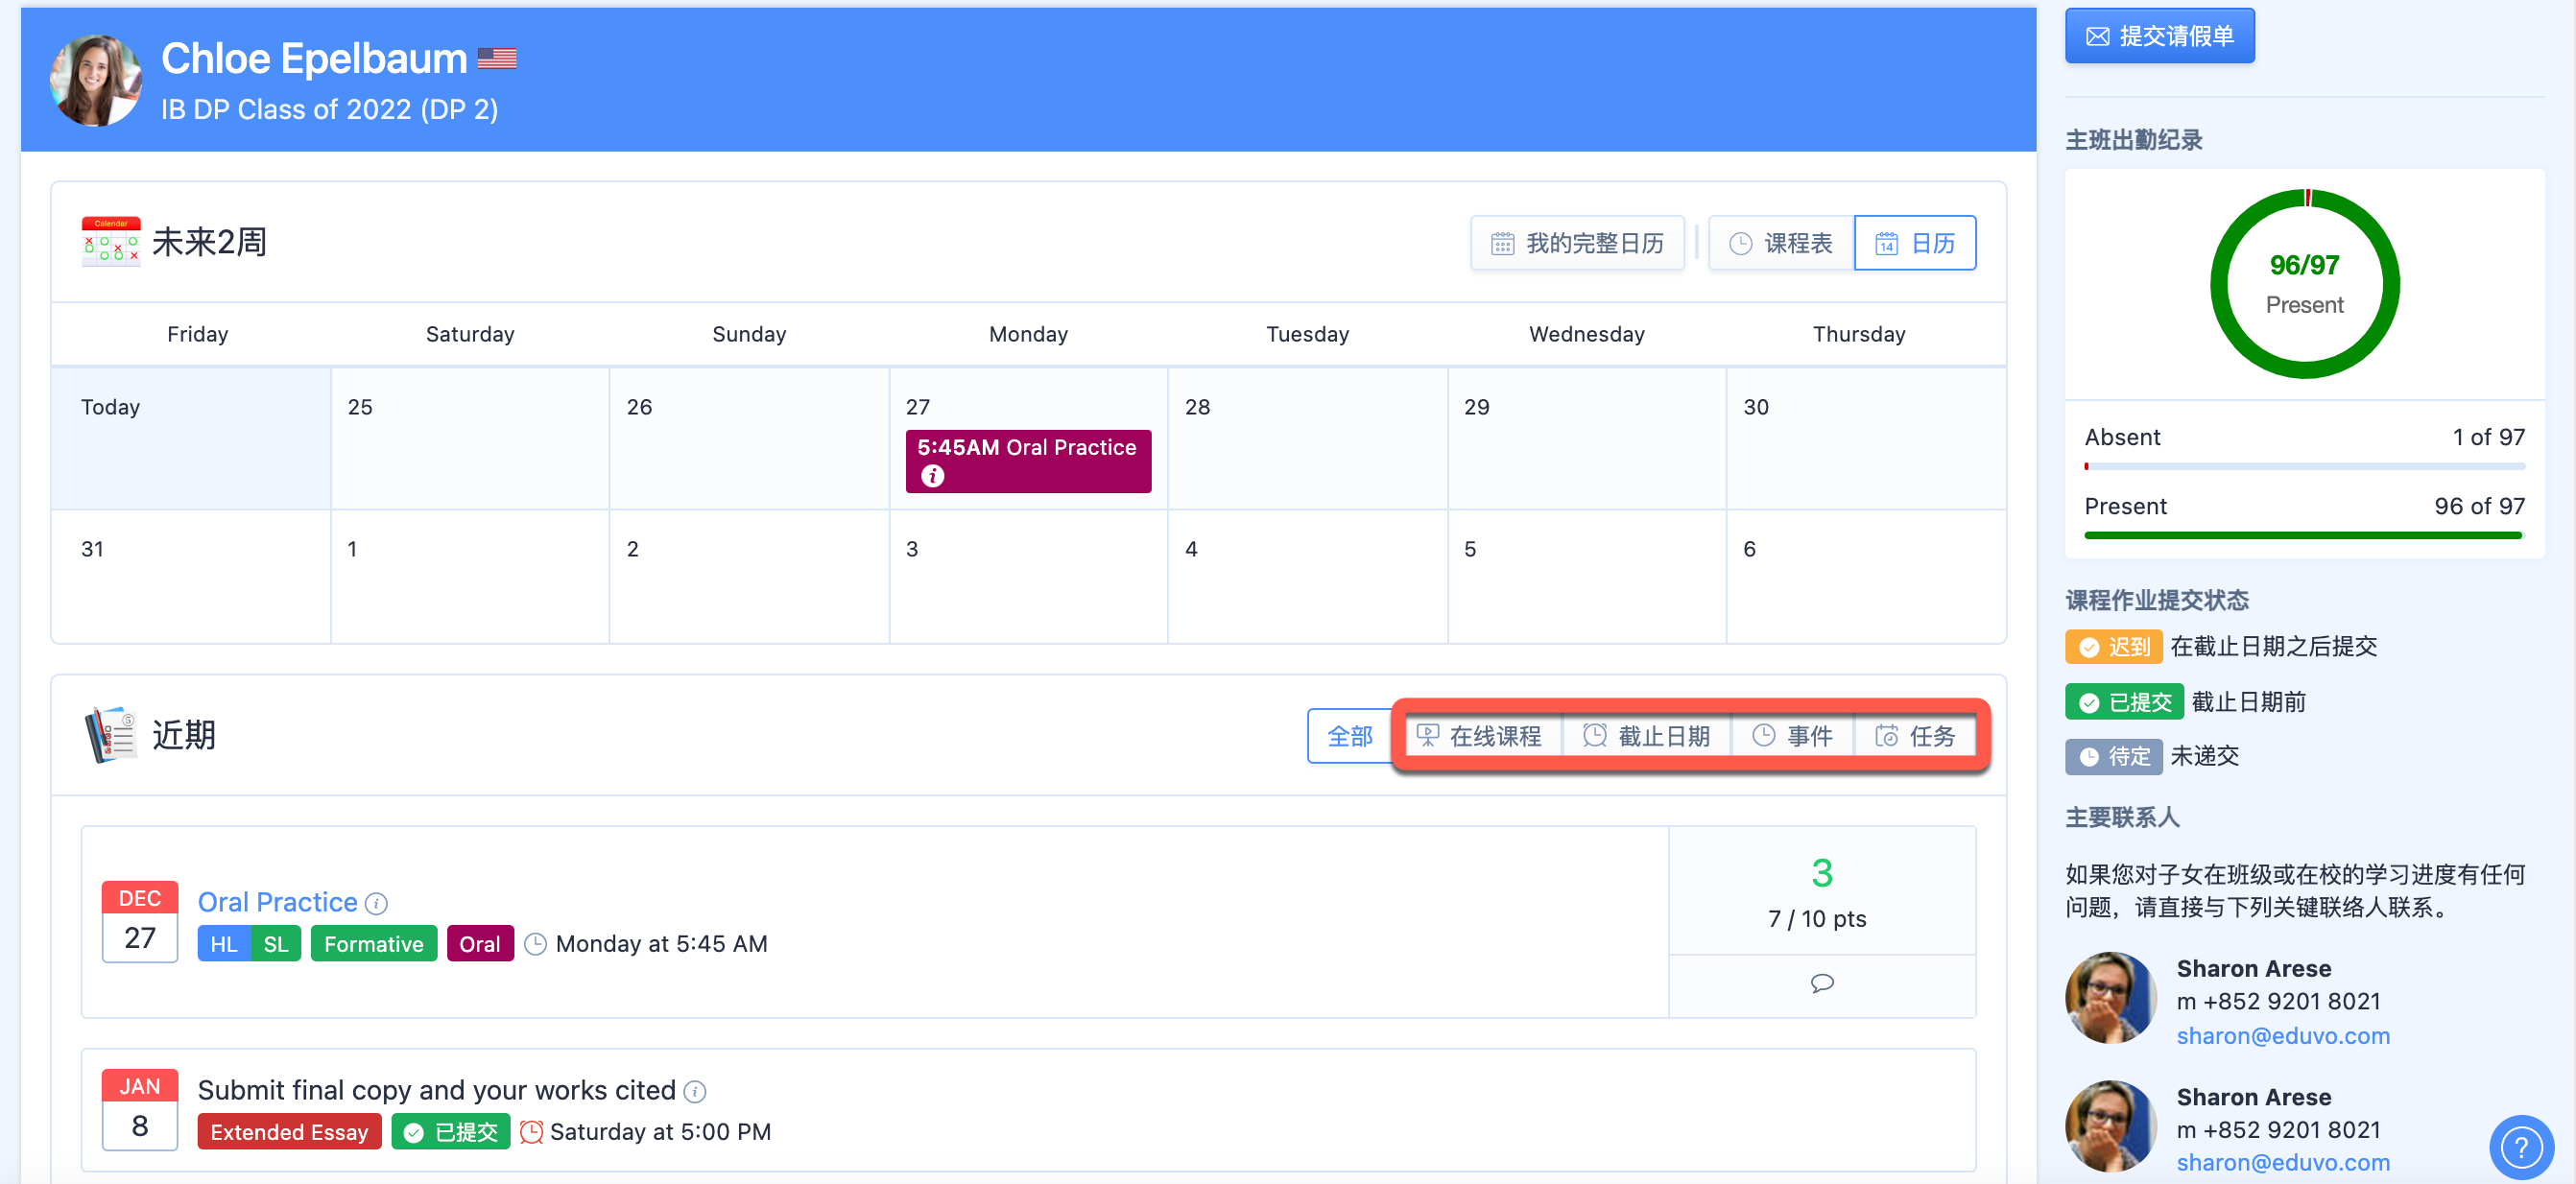Click the Formative tag
Image resolution: width=2576 pixels, height=1184 pixels.
tap(374, 944)
